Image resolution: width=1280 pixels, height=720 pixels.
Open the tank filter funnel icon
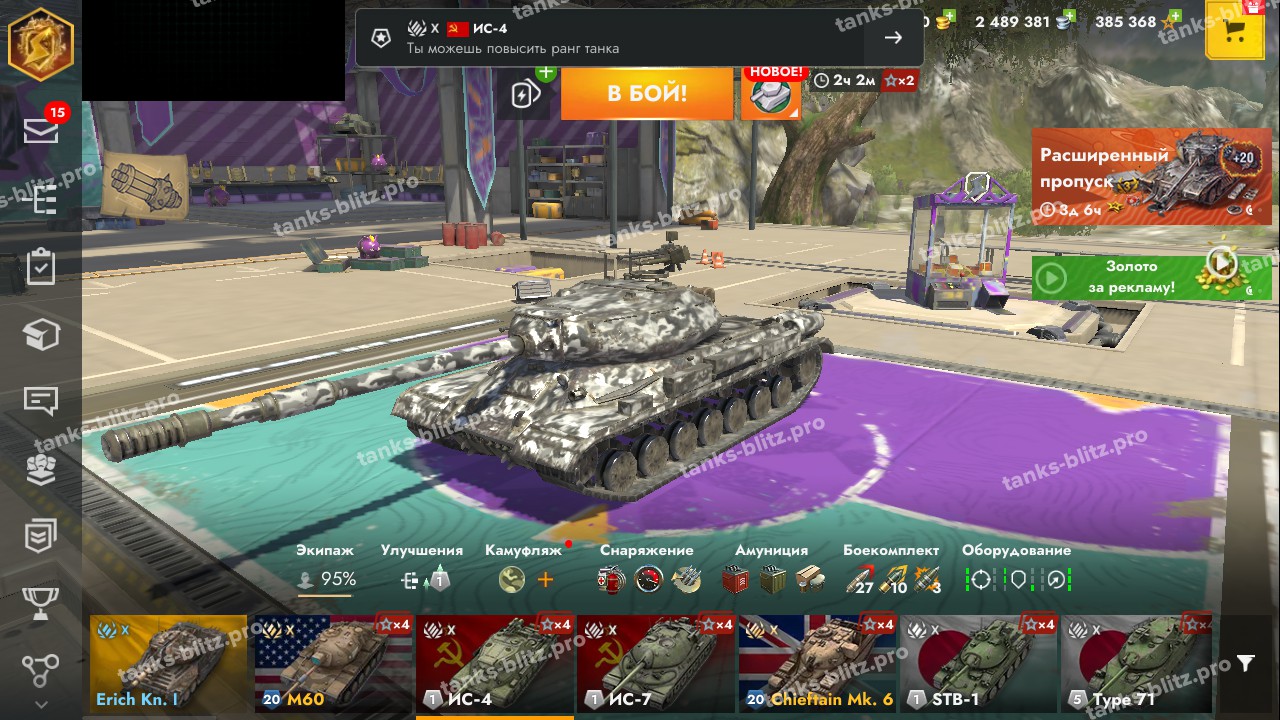(1245, 663)
